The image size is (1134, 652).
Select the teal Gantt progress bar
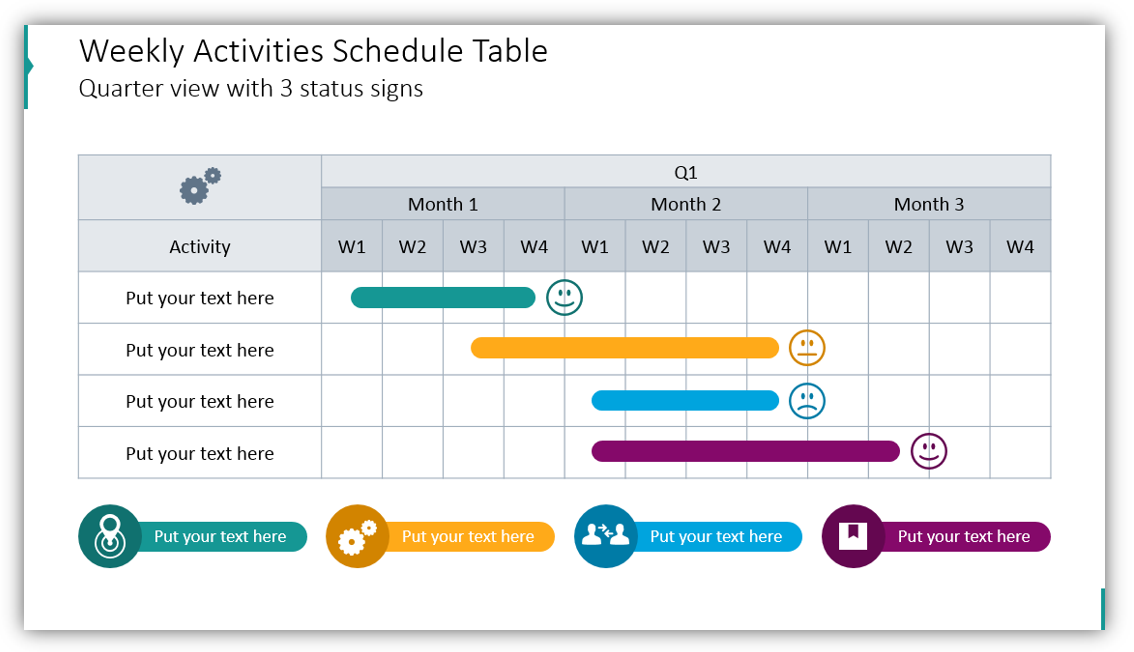click(443, 298)
